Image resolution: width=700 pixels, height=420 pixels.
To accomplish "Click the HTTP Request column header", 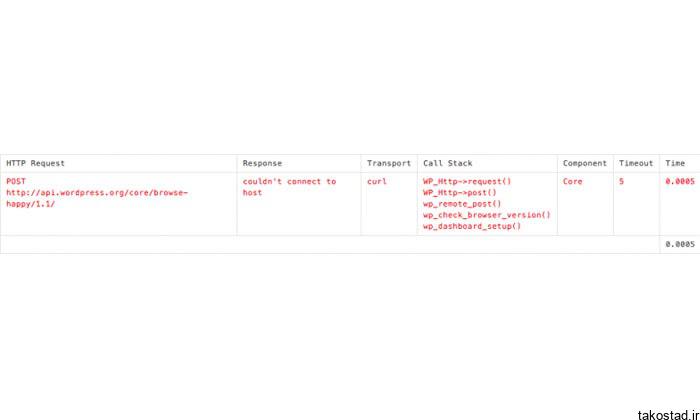I will tap(35, 163).
